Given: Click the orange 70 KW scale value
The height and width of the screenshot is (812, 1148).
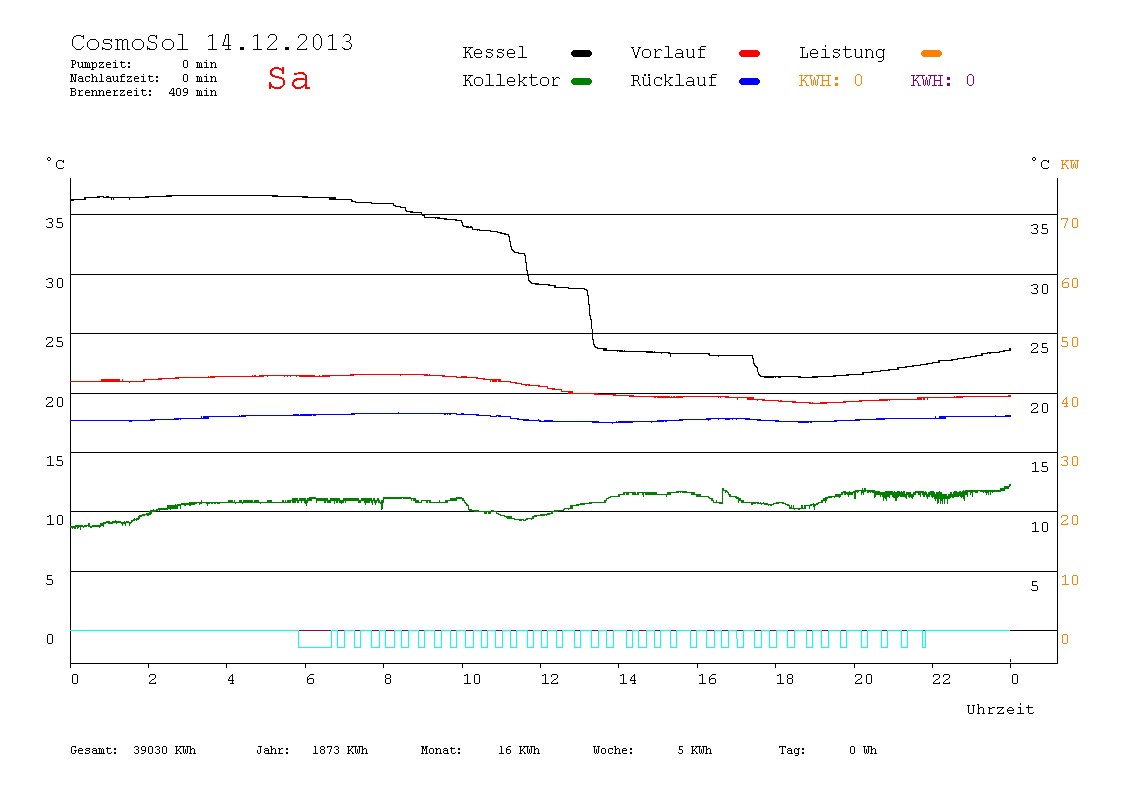Looking at the screenshot, I should [1070, 223].
